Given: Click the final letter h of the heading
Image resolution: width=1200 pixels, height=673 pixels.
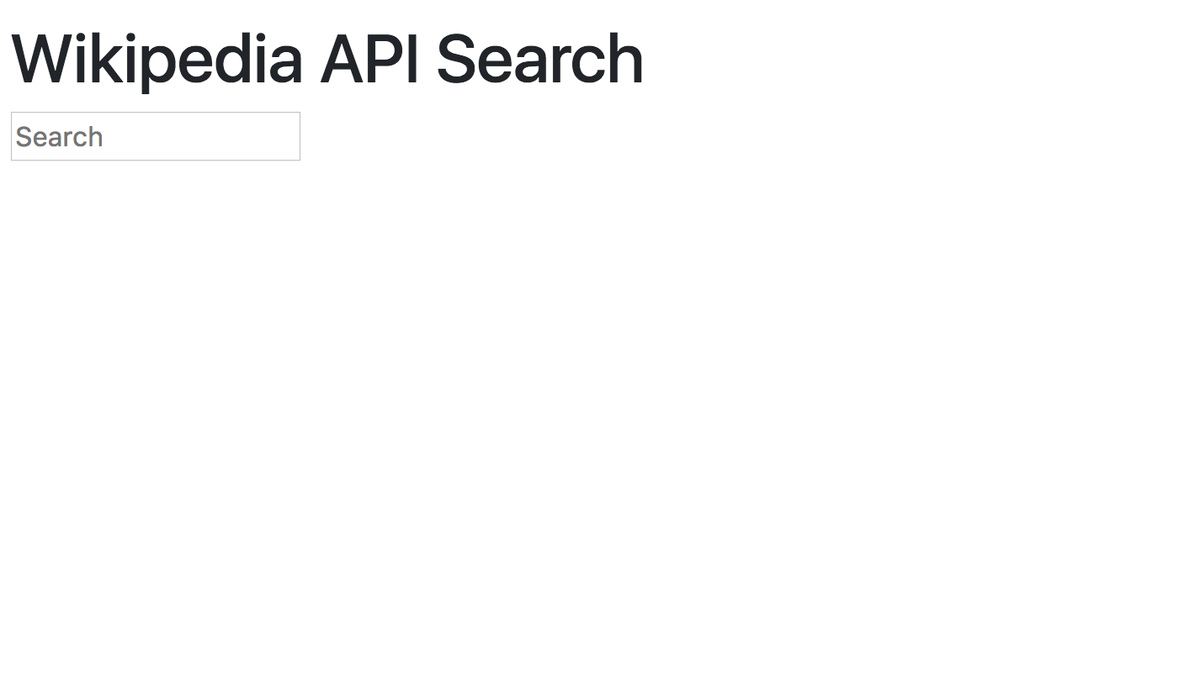Looking at the screenshot, I should (x=627, y=58).
